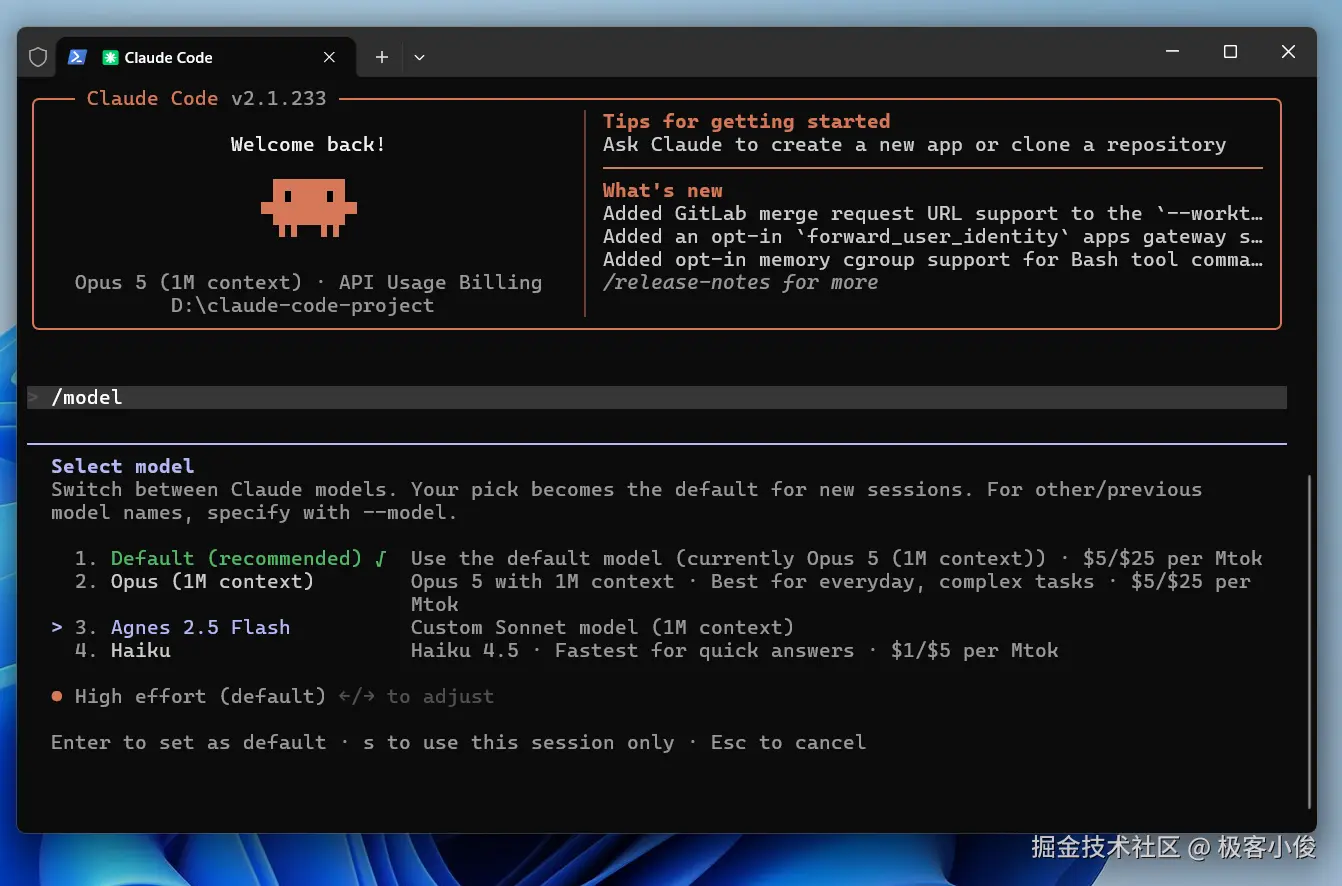Click the Claude Code v2.1.233 title
Screen dimensions: 1342x886
click(x=206, y=98)
